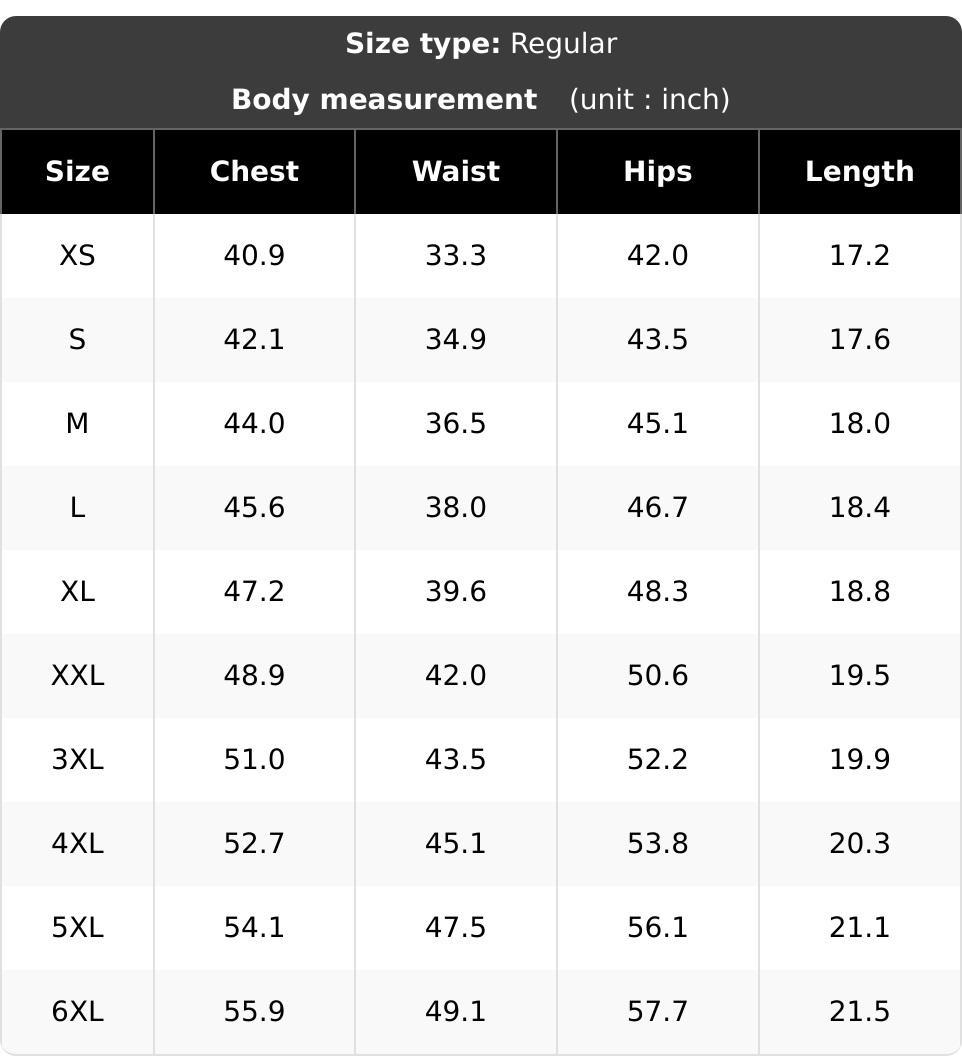
Task: Click the Chest column header
Action: pos(255,172)
